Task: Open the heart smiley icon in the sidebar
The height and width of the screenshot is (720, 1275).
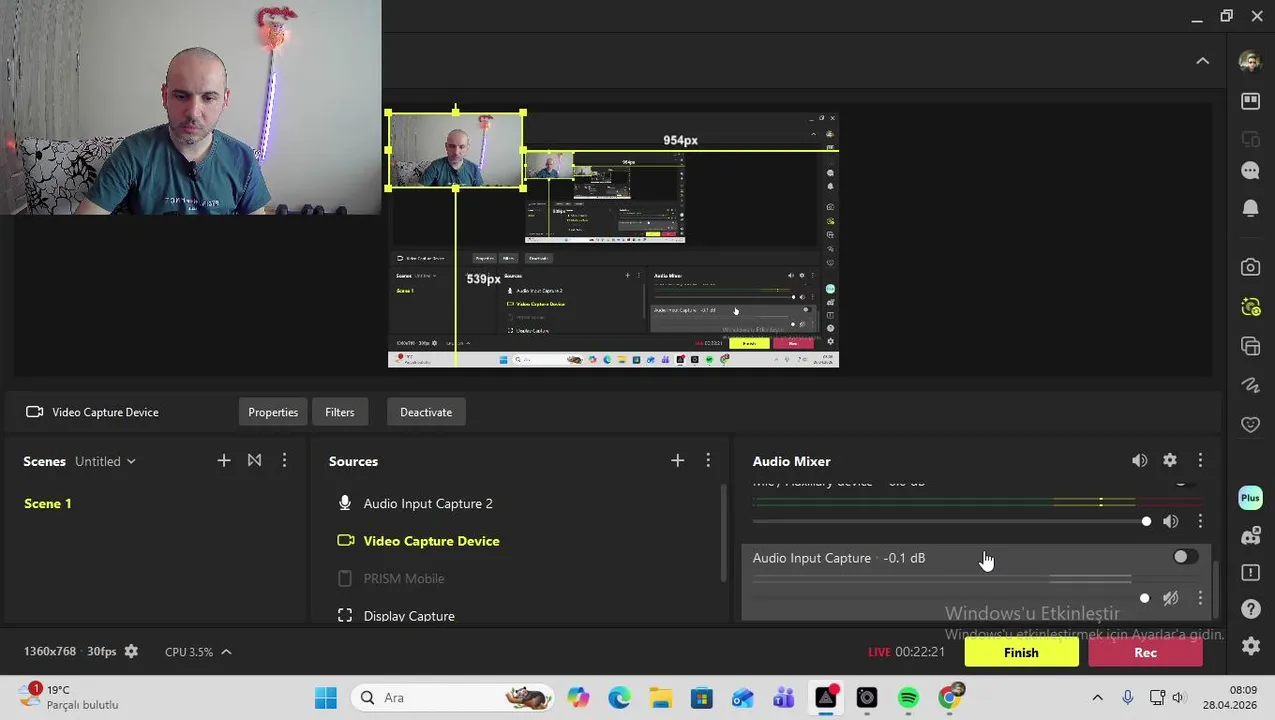Action: [x=1250, y=424]
